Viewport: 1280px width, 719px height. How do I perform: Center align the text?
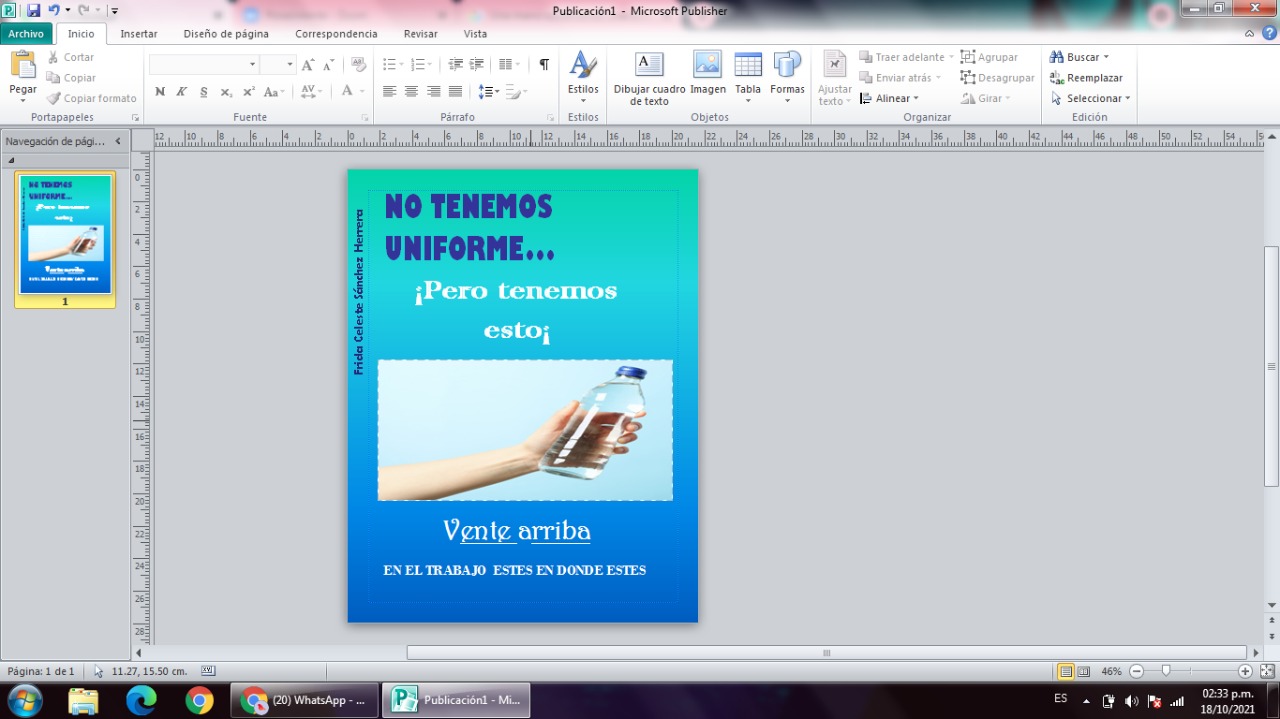pos(412,91)
